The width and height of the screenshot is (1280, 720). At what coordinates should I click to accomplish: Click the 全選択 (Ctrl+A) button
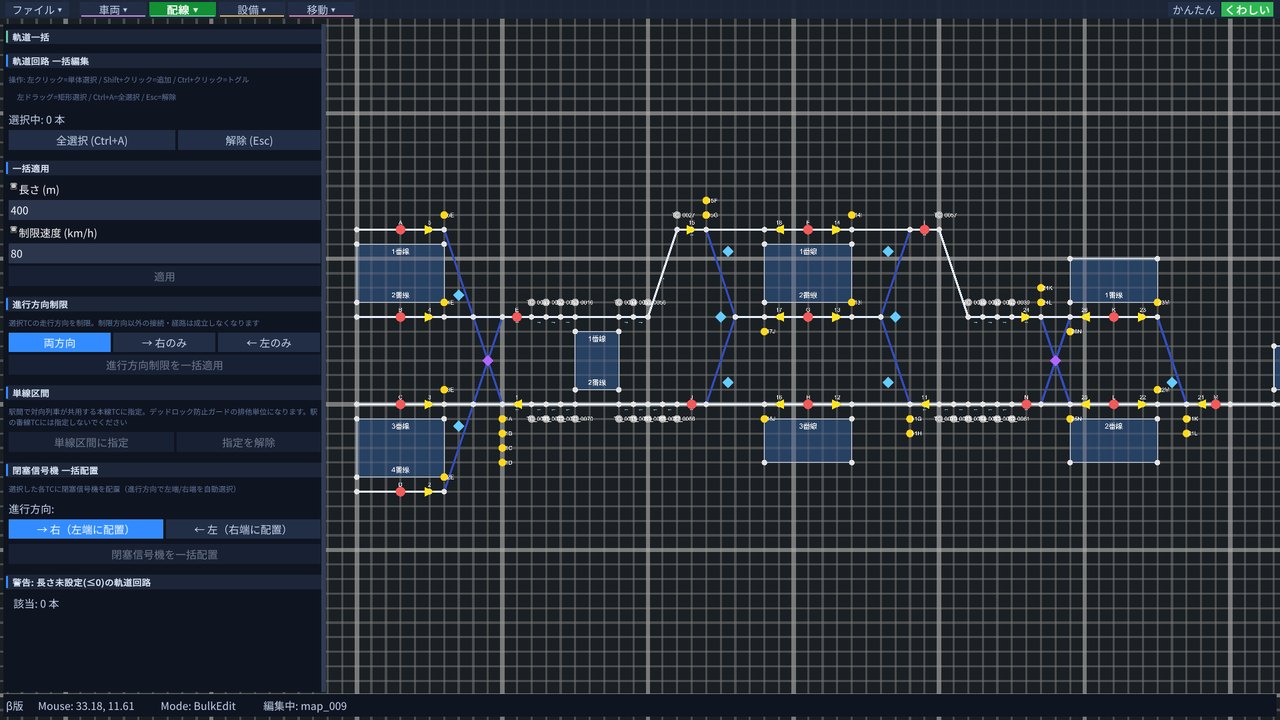[91, 140]
